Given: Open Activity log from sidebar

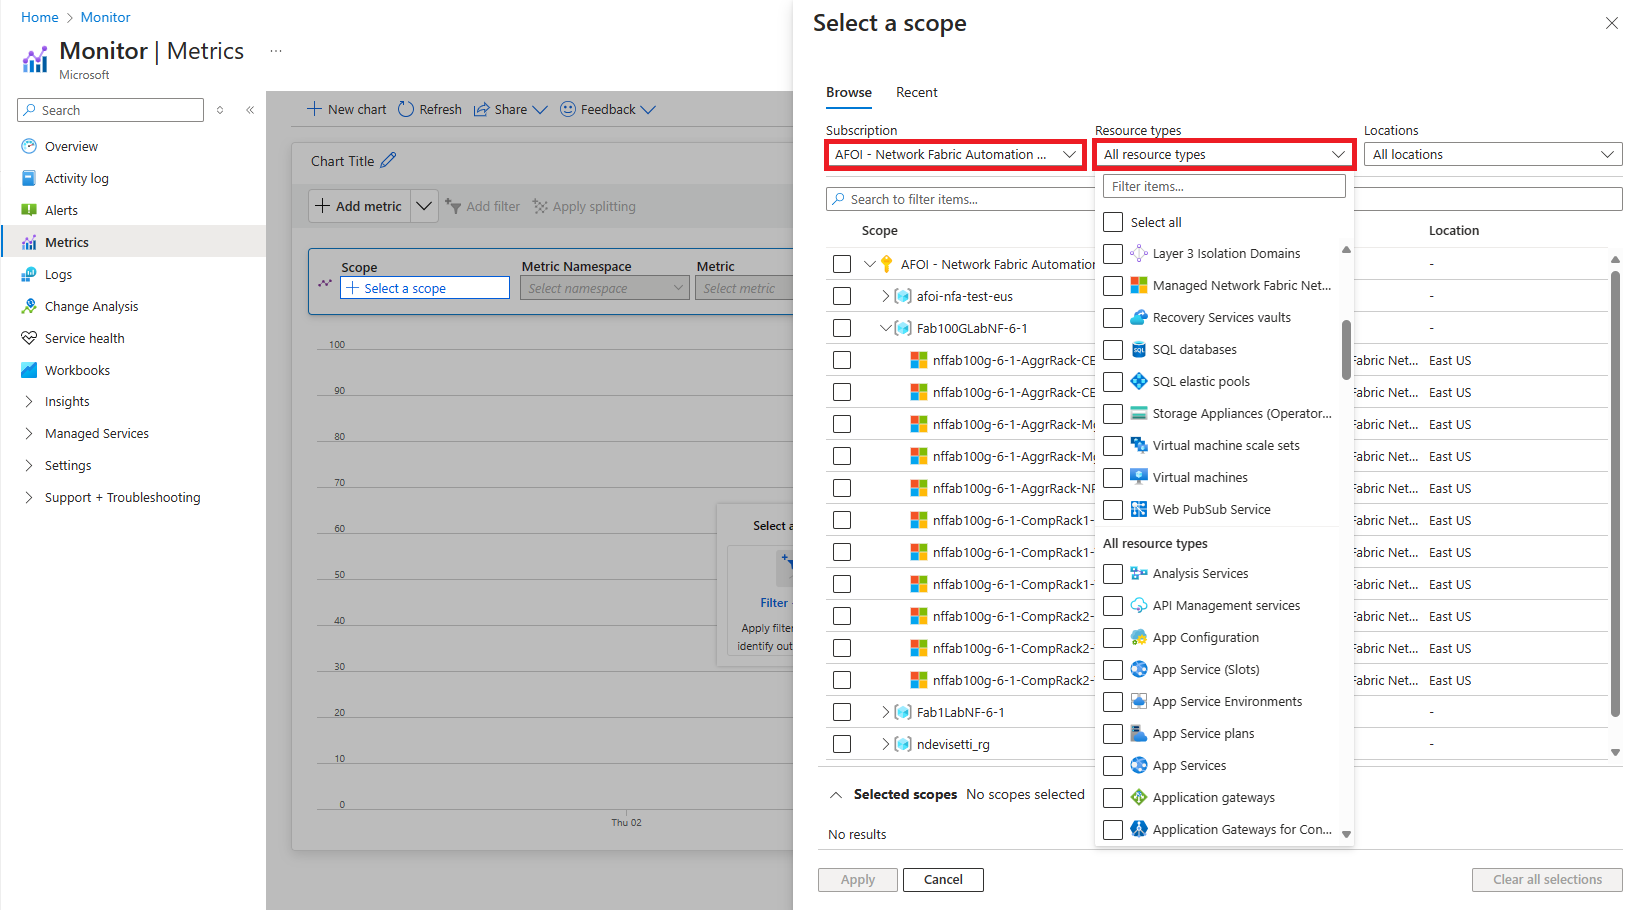Looking at the screenshot, I should coord(76,178).
